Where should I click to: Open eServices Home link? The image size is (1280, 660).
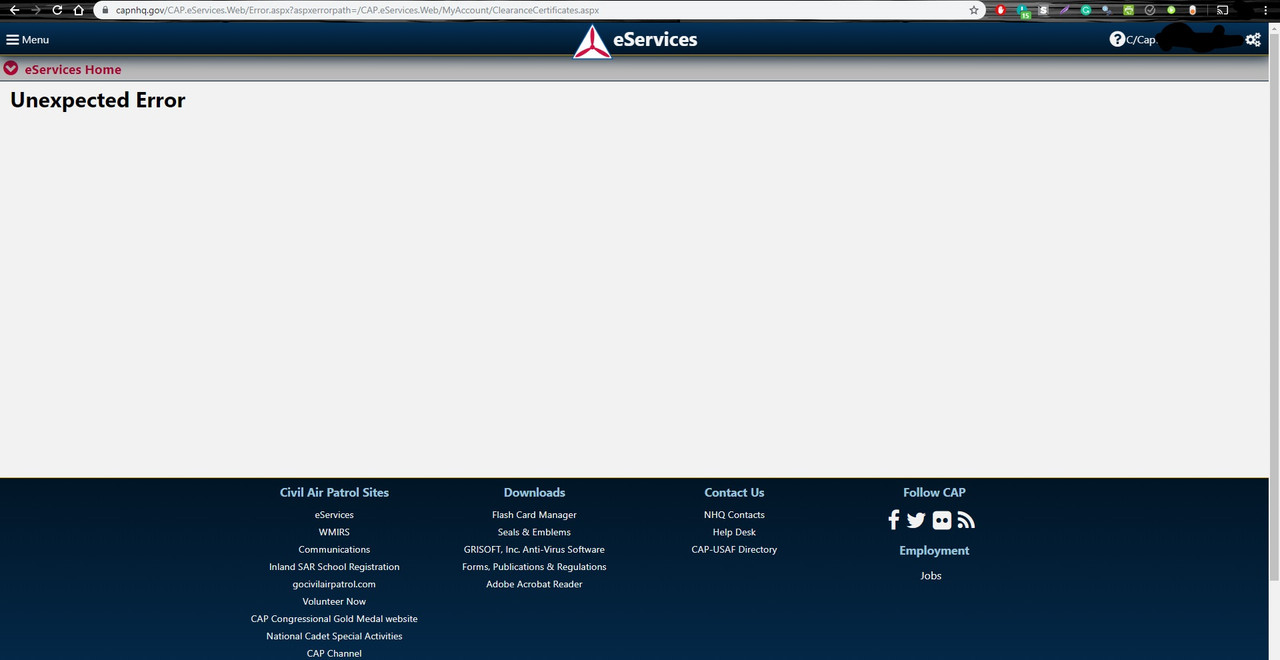pyautogui.click(x=73, y=70)
